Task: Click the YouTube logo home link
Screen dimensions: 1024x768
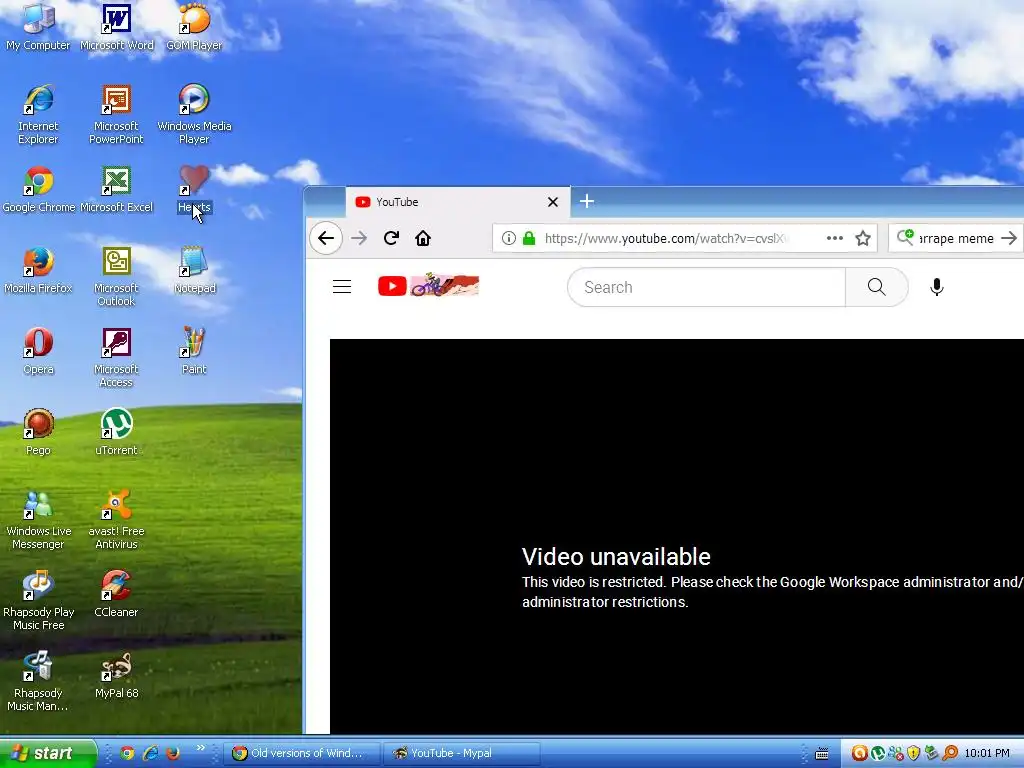Action: point(392,286)
